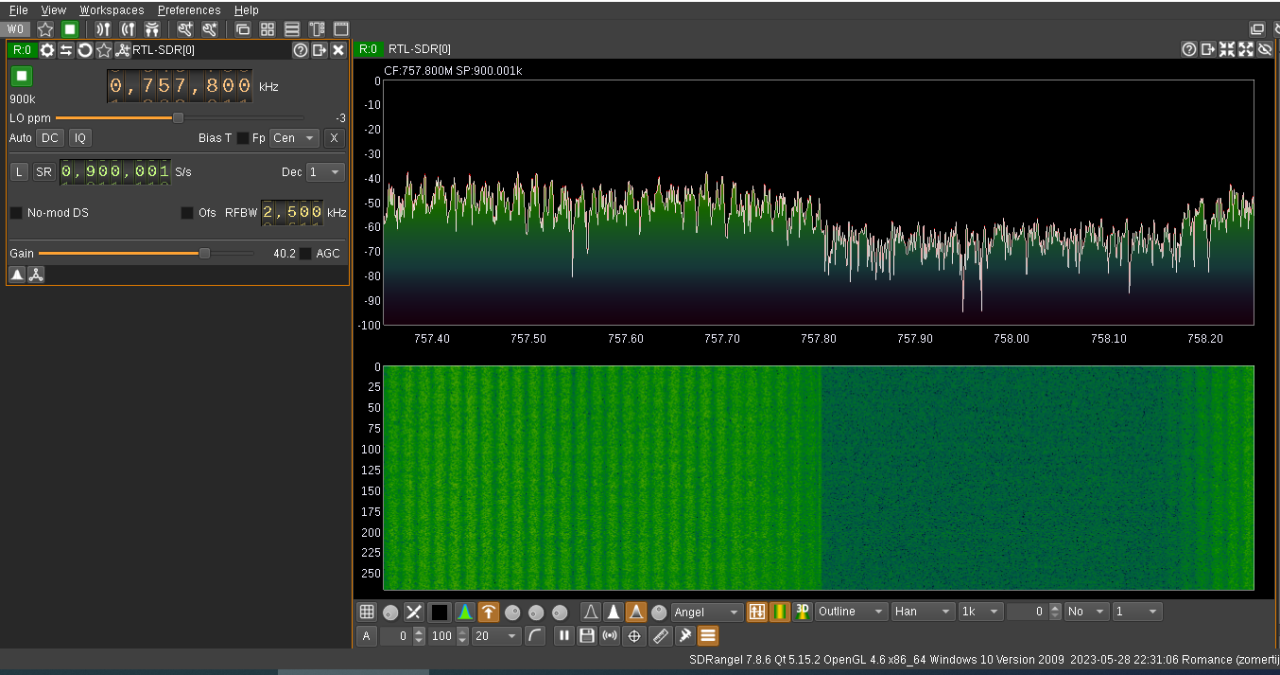1280x675 pixels.
Task: Enable the Bias T checkbox
Action: point(242,138)
